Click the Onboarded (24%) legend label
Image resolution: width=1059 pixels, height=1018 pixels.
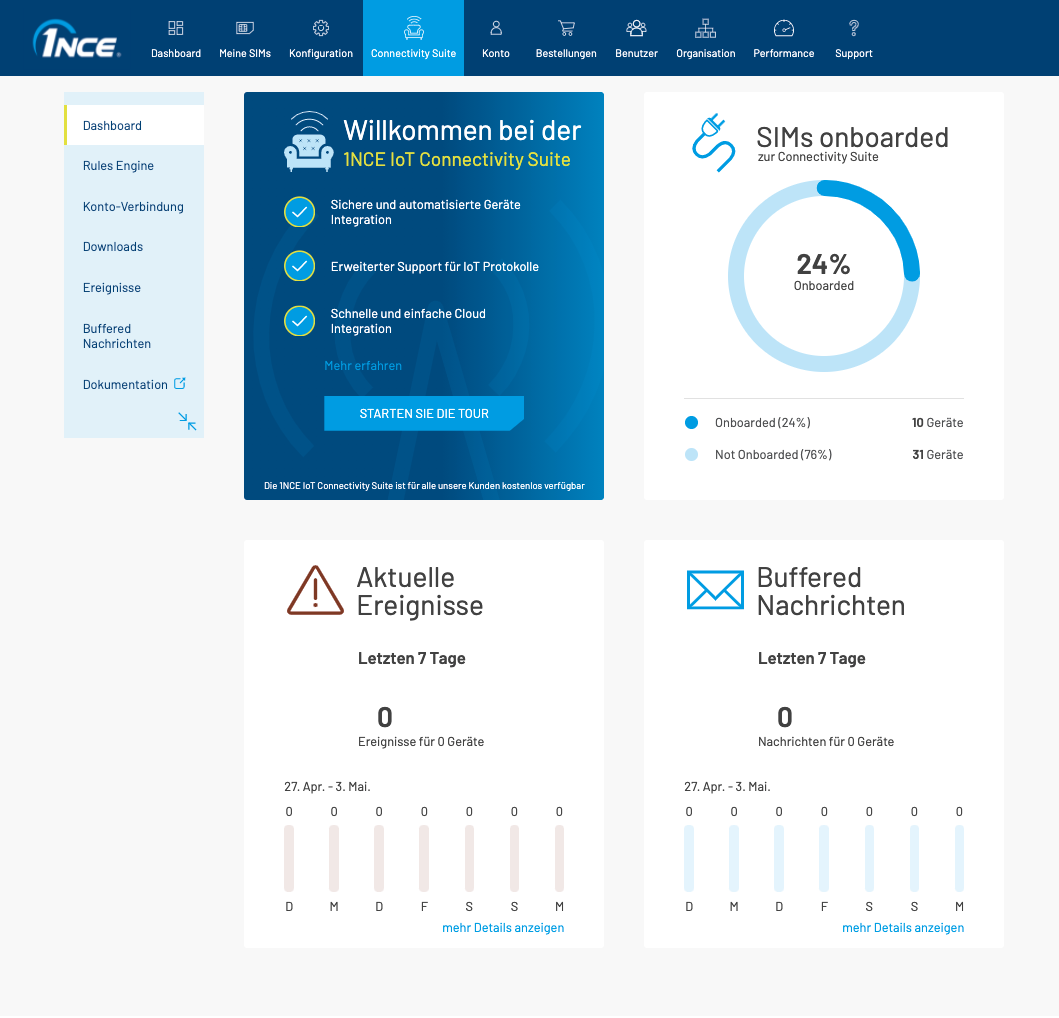coord(763,423)
